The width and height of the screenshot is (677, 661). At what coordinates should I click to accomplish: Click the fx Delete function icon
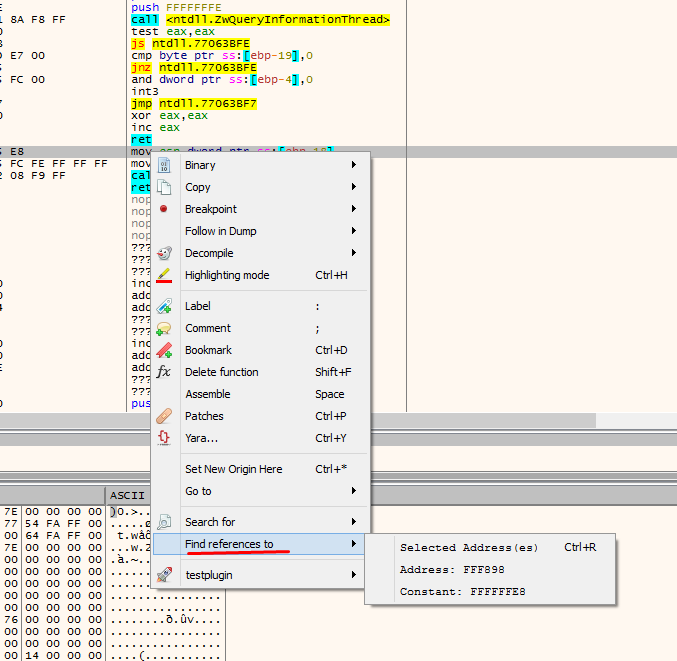(x=165, y=372)
